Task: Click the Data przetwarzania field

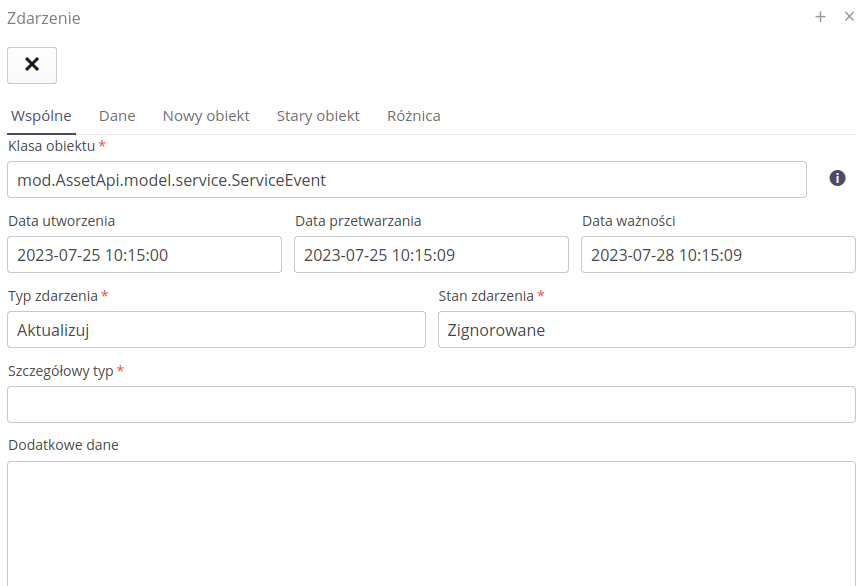Action: pyautogui.click(x=431, y=255)
